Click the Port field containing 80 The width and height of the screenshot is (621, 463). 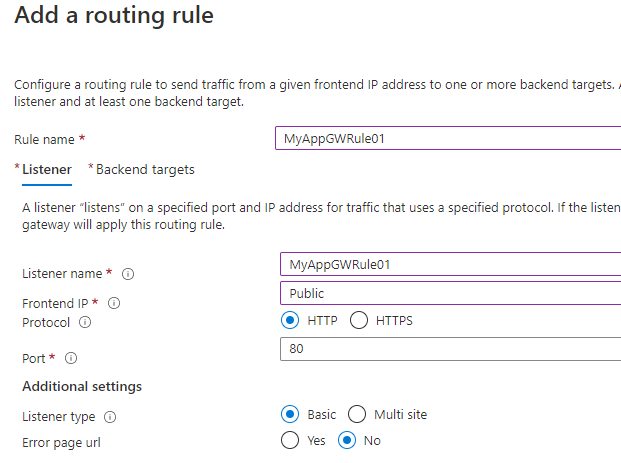(450, 349)
